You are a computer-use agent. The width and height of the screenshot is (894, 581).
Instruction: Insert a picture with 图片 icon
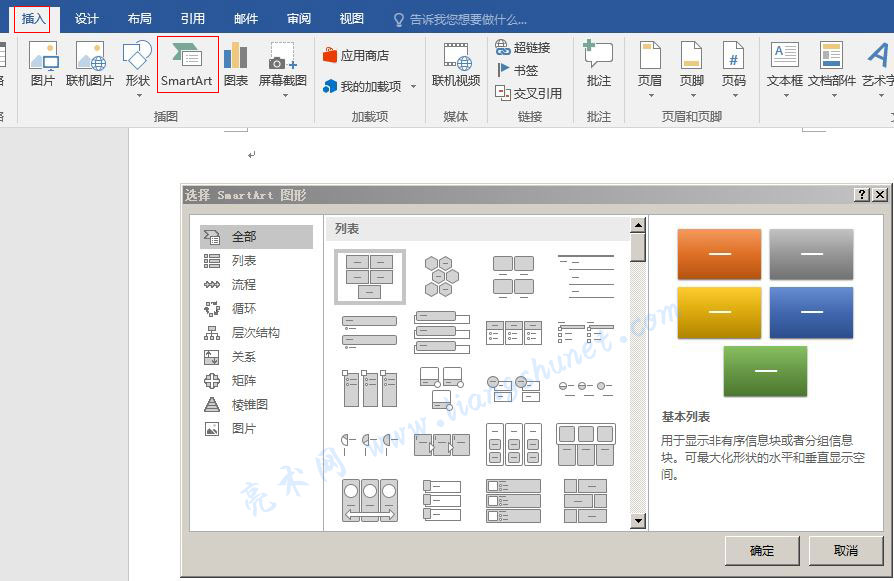[x=43, y=64]
